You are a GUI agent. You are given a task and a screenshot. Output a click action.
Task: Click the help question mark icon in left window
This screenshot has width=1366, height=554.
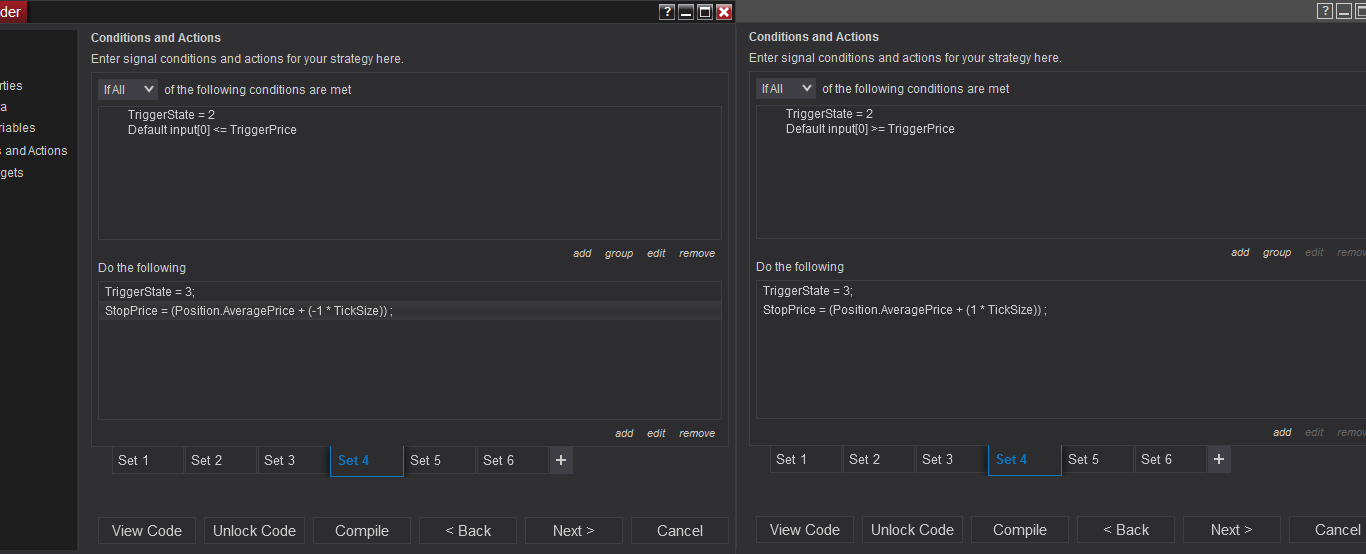(x=667, y=12)
